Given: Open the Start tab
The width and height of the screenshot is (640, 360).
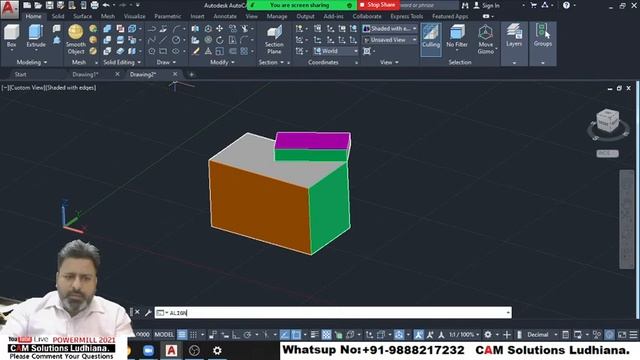Looking at the screenshot, I should [x=20, y=74].
